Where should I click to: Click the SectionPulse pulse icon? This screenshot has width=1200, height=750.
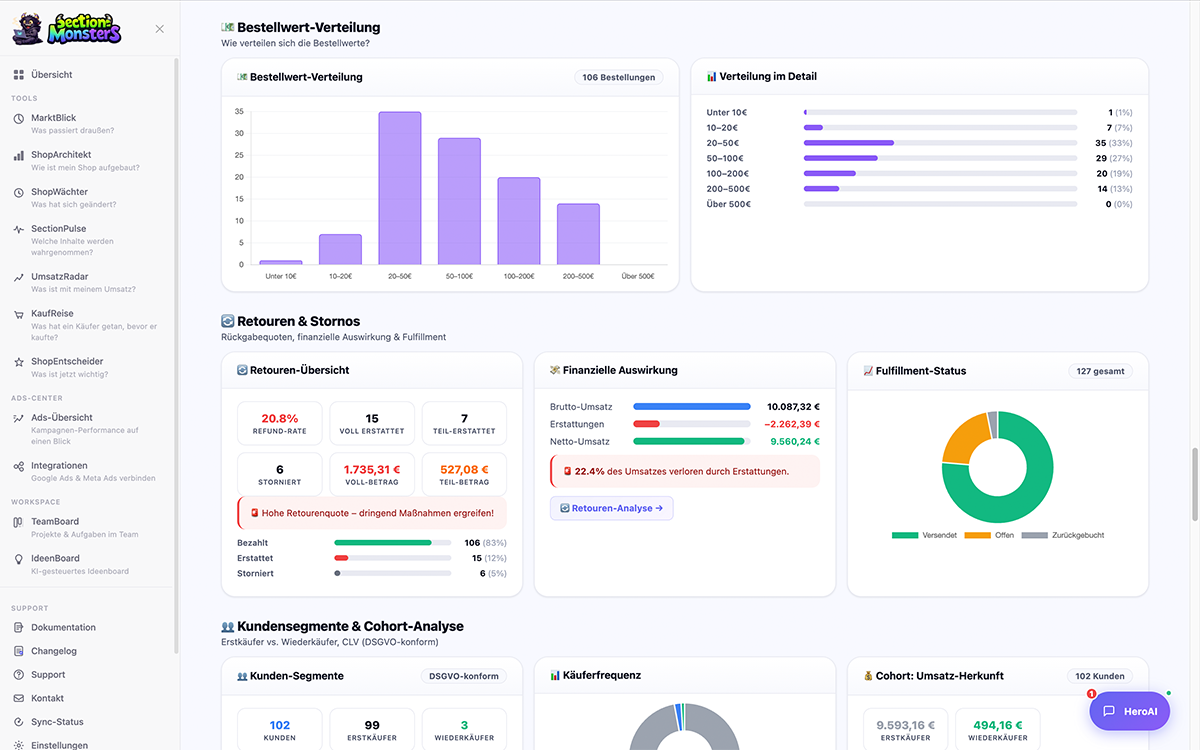click(19, 230)
